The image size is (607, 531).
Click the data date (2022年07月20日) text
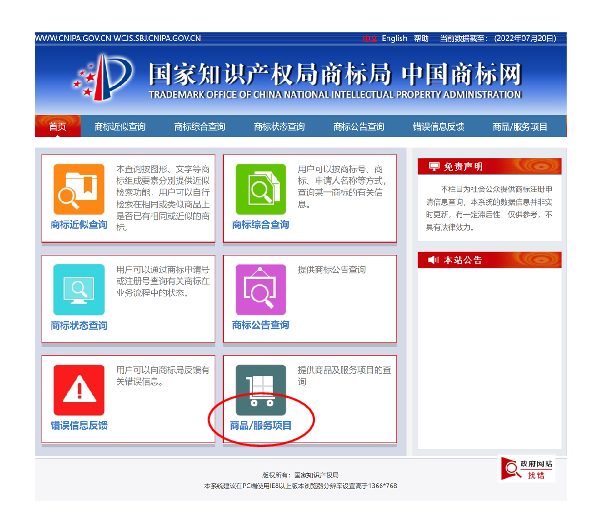(525, 38)
